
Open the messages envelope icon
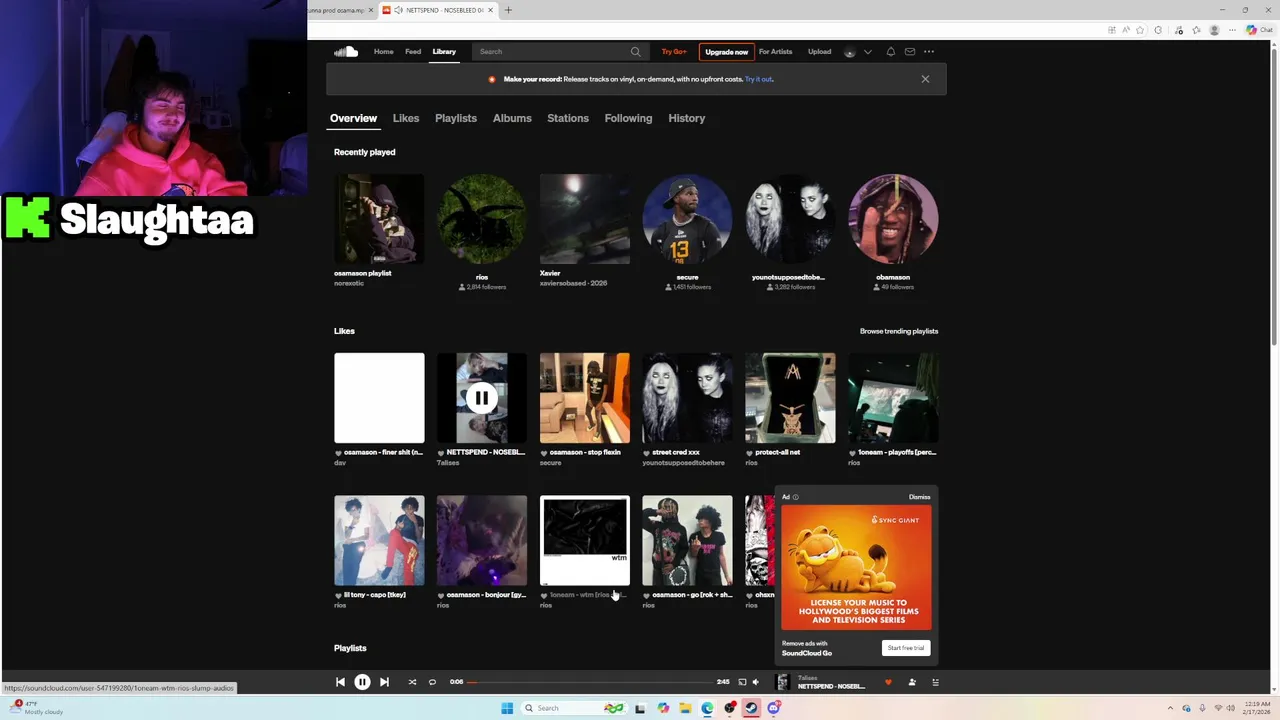(x=910, y=52)
